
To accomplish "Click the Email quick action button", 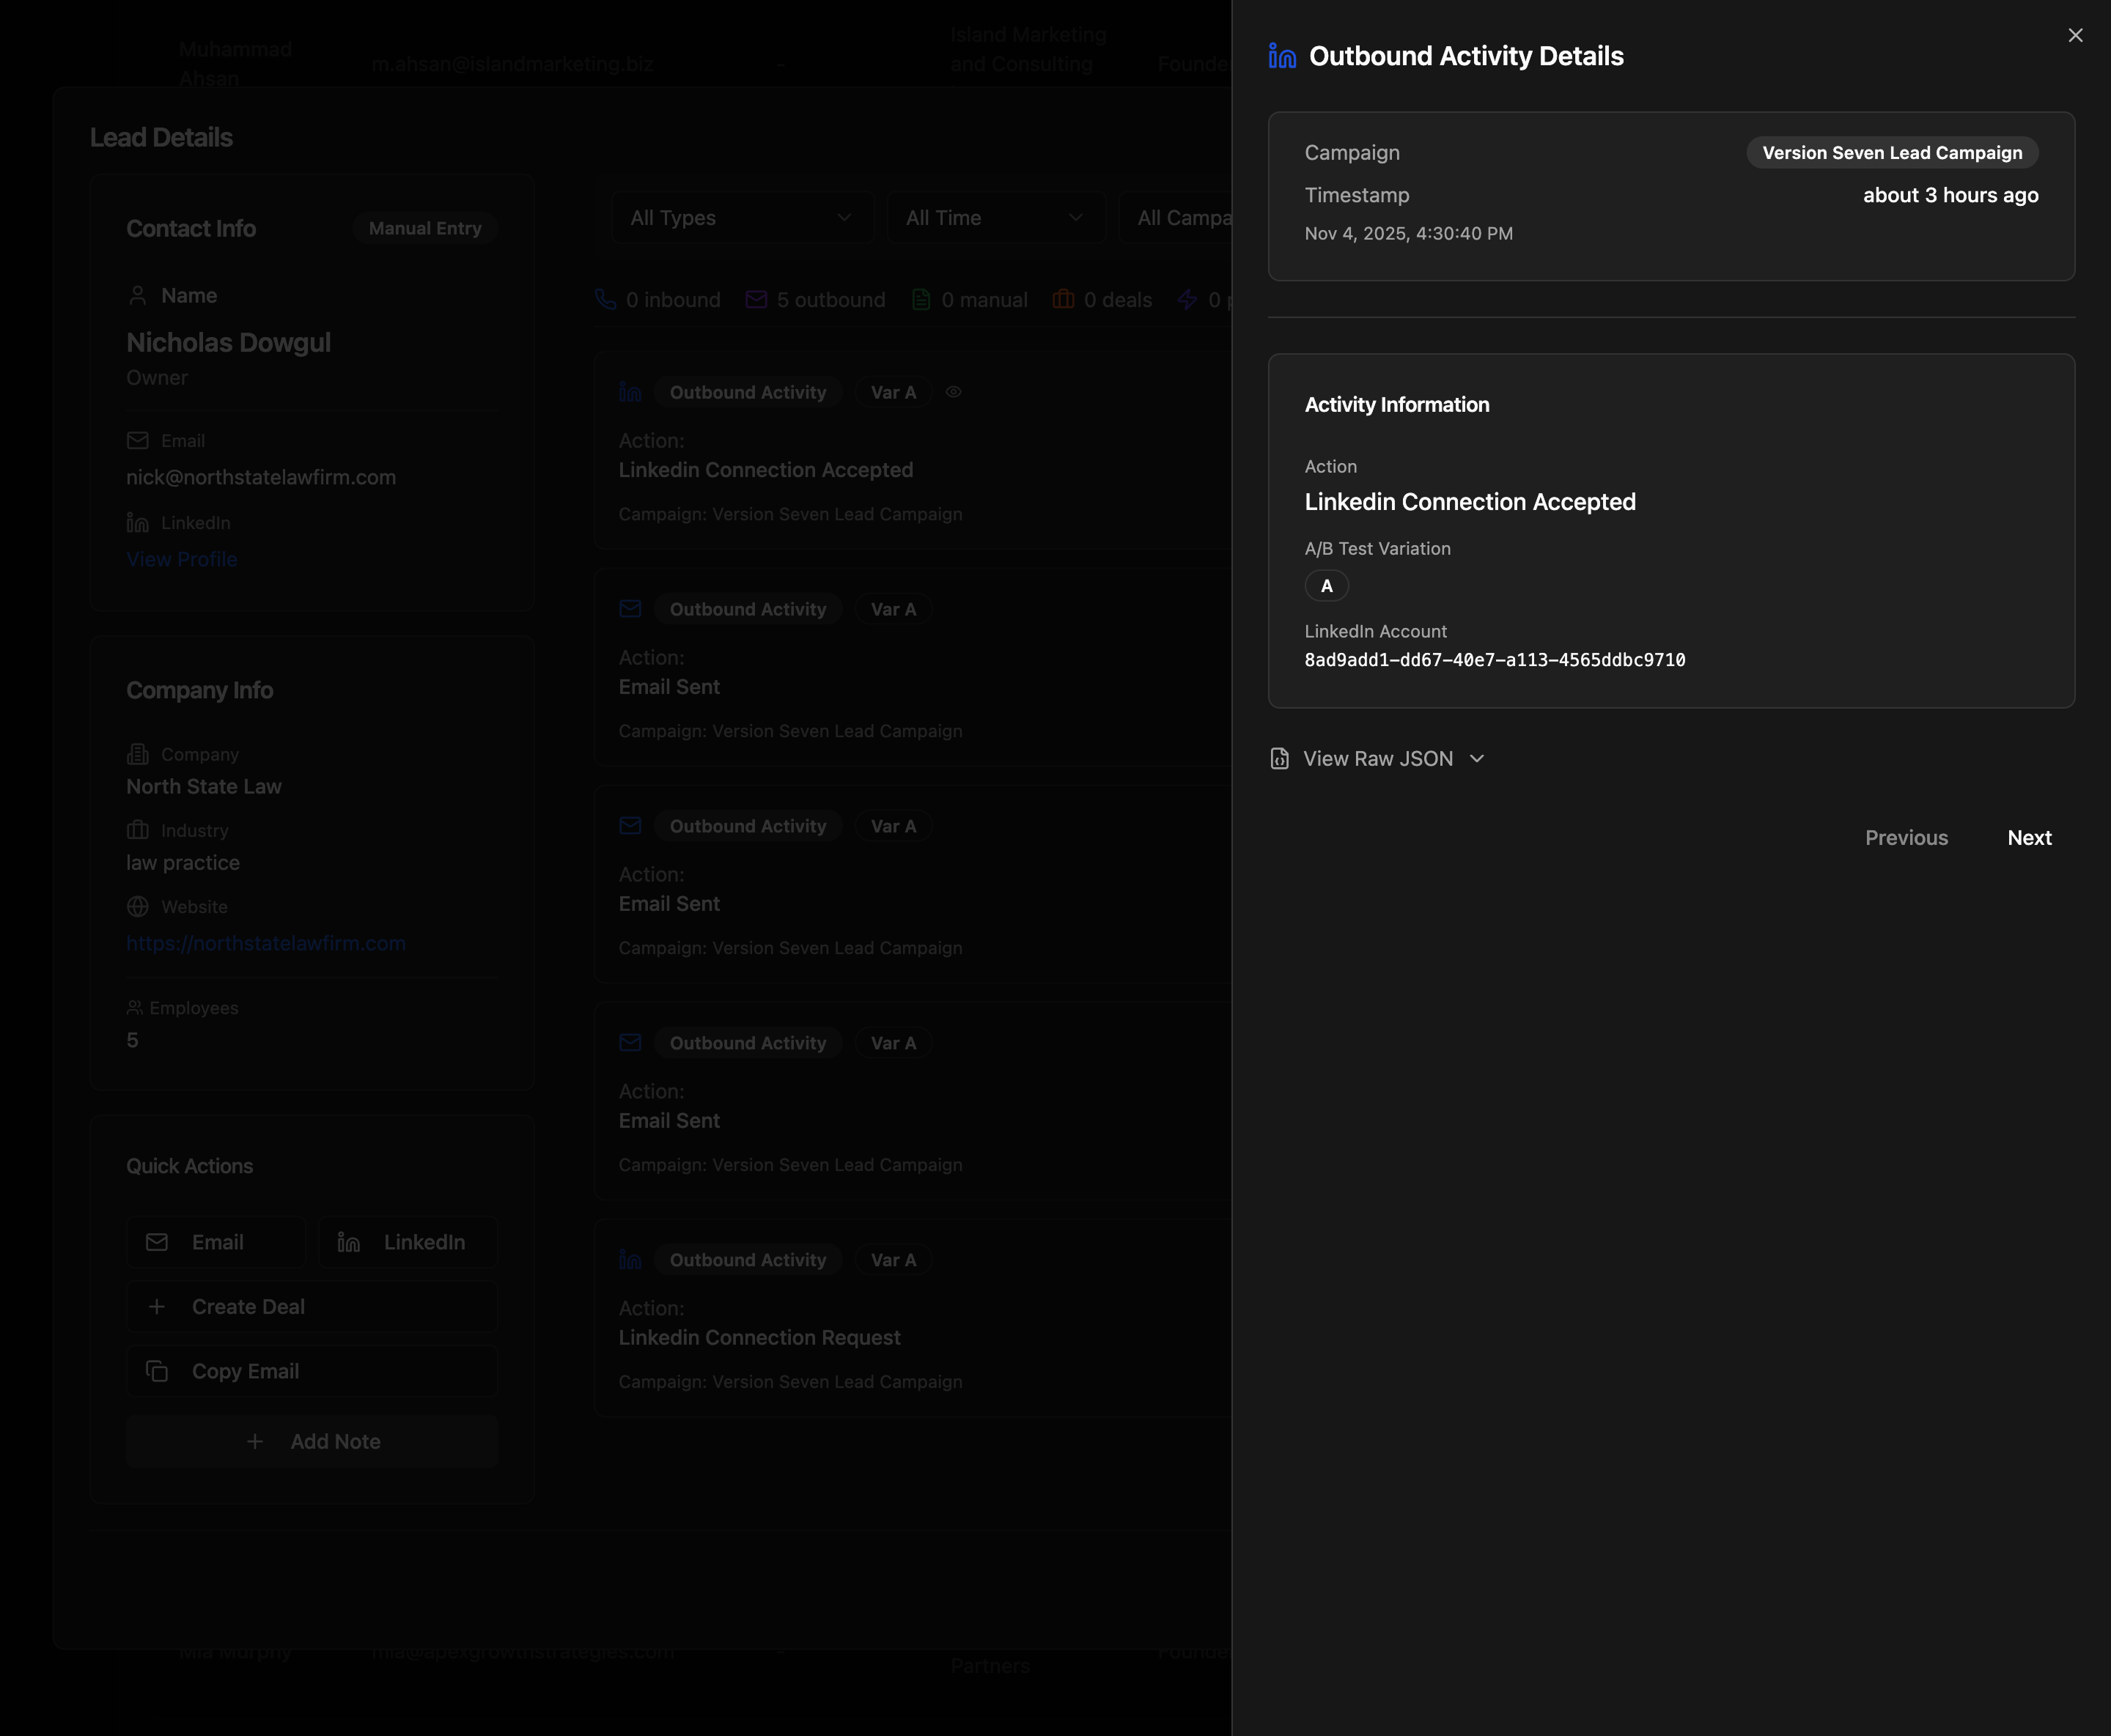I will (216, 1242).
